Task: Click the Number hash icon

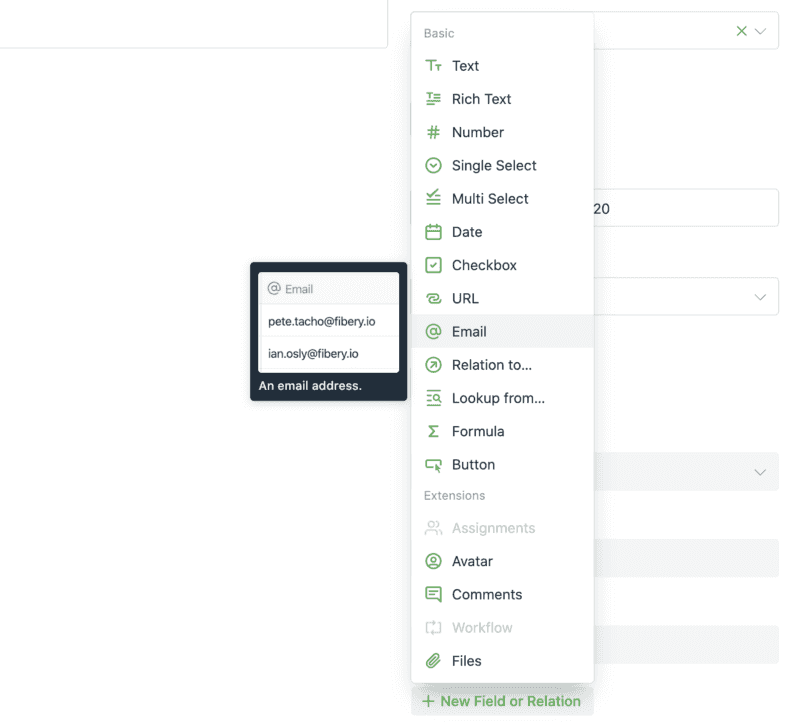Action: (x=433, y=132)
